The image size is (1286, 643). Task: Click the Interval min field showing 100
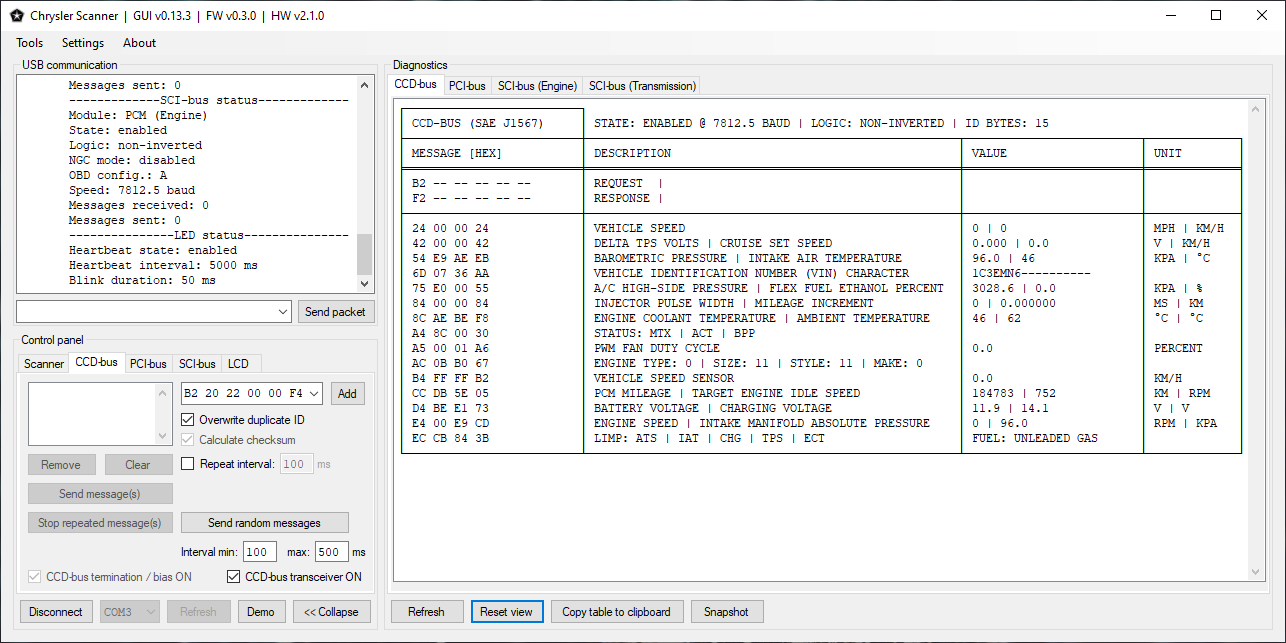click(x=260, y=552)
